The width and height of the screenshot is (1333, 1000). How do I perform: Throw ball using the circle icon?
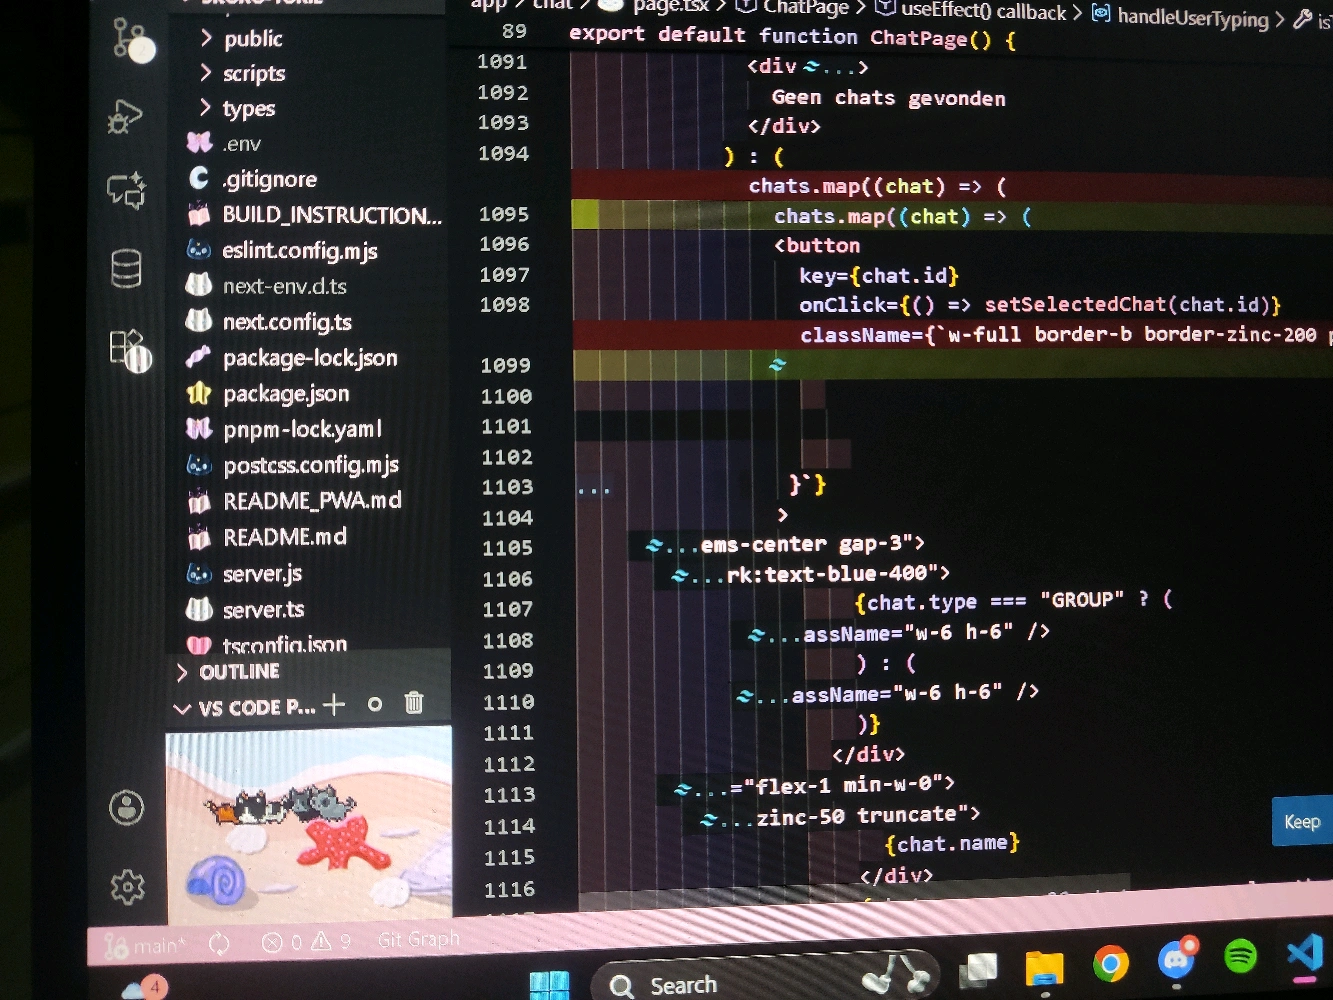[375, 704]
